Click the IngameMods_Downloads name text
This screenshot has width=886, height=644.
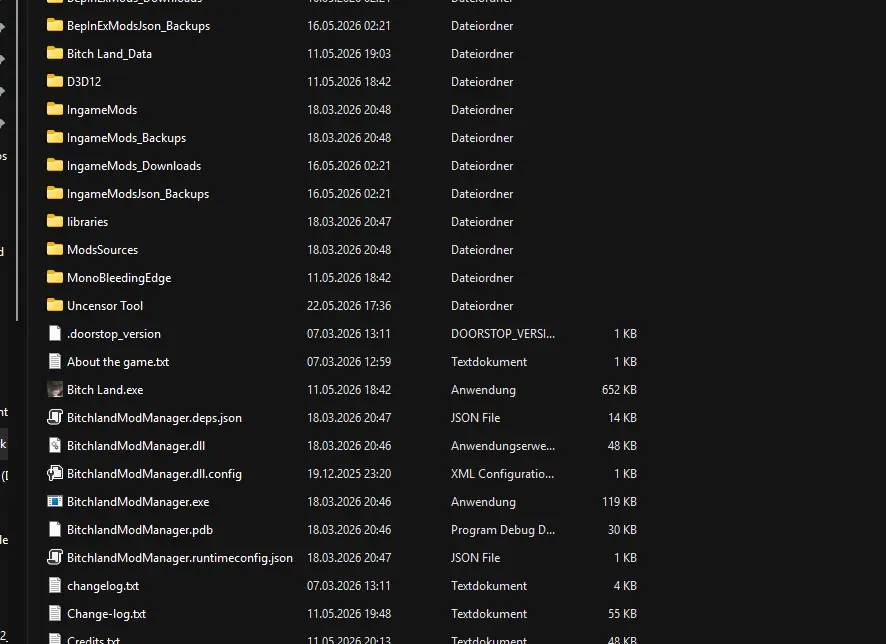pyautogui.click(x=134, y=166)
